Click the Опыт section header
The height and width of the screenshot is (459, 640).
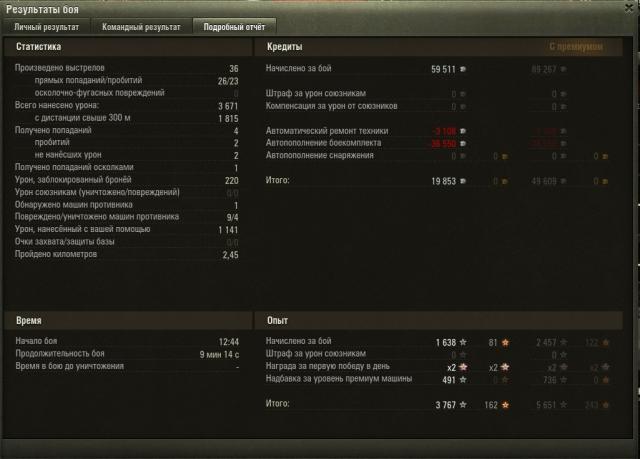[278, 321]
